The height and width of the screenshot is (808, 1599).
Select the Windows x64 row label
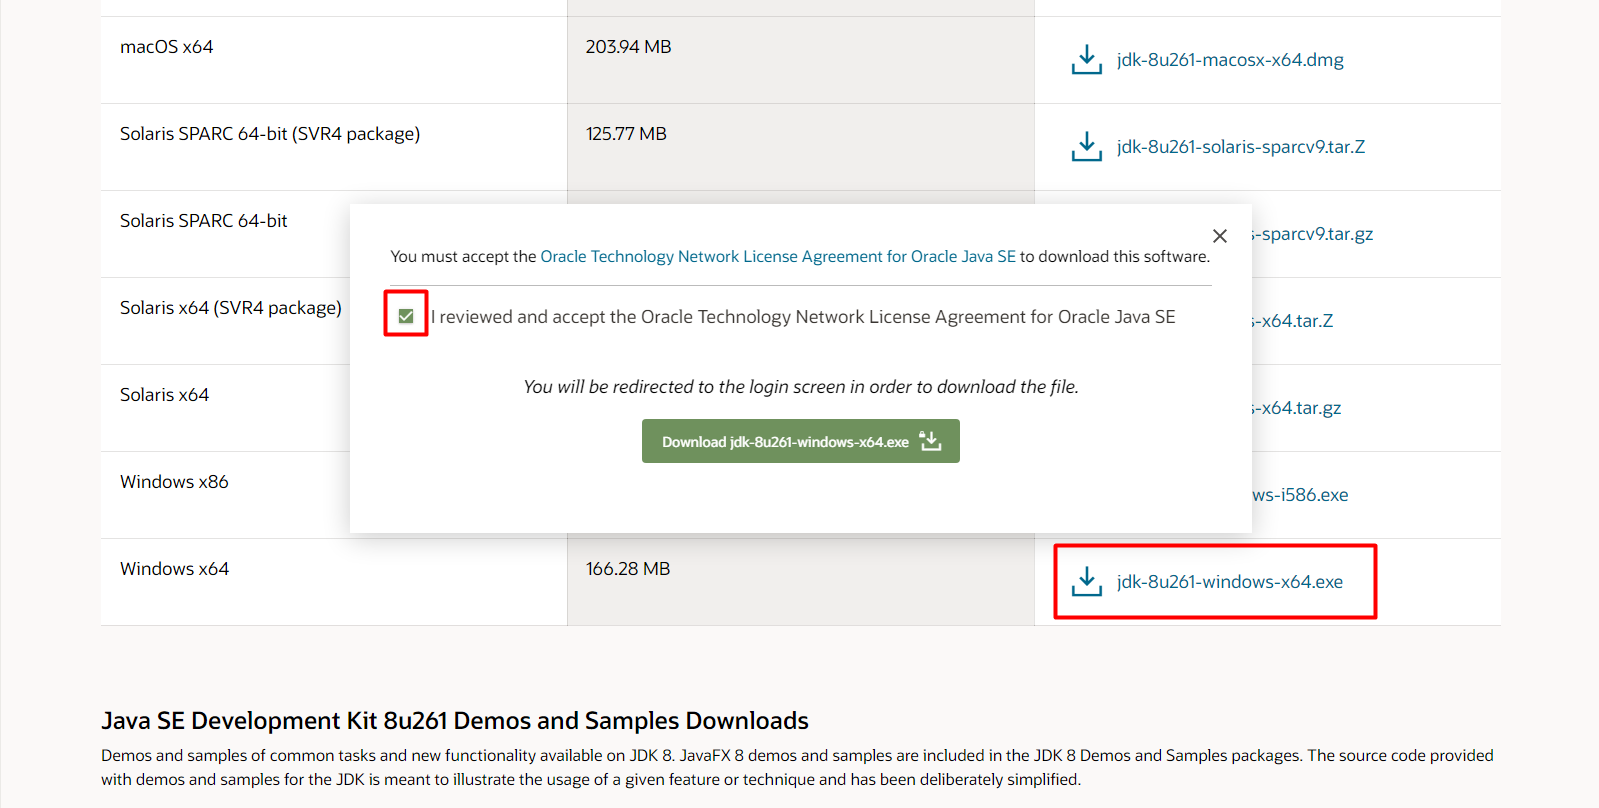(175, 569)
